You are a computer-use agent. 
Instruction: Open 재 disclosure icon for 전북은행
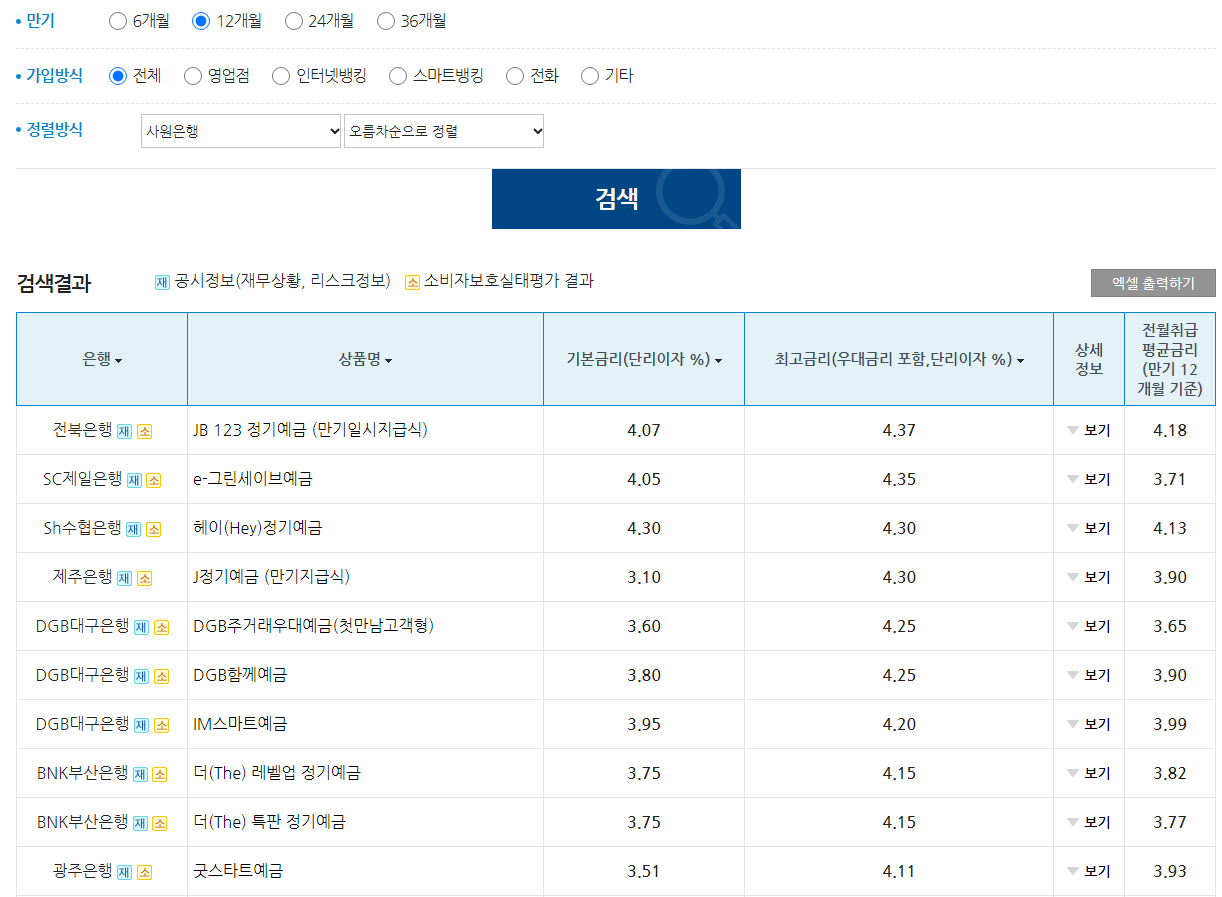124,431
